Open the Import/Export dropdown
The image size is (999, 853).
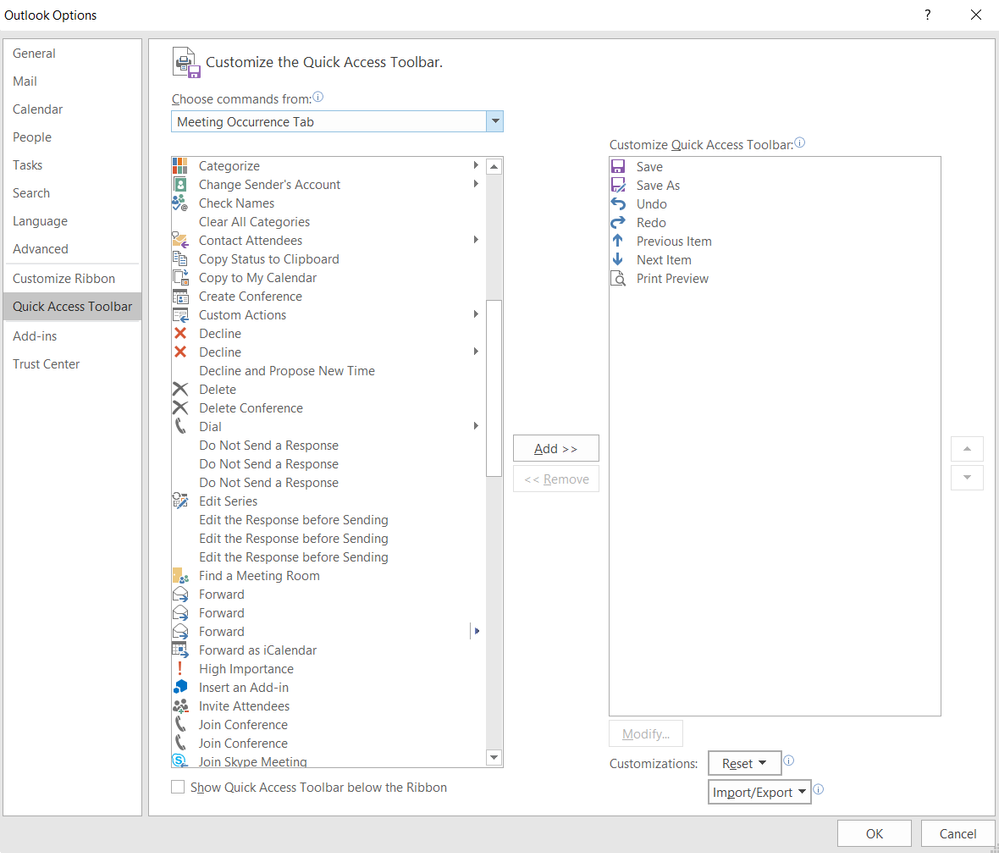tap(759, 792)
